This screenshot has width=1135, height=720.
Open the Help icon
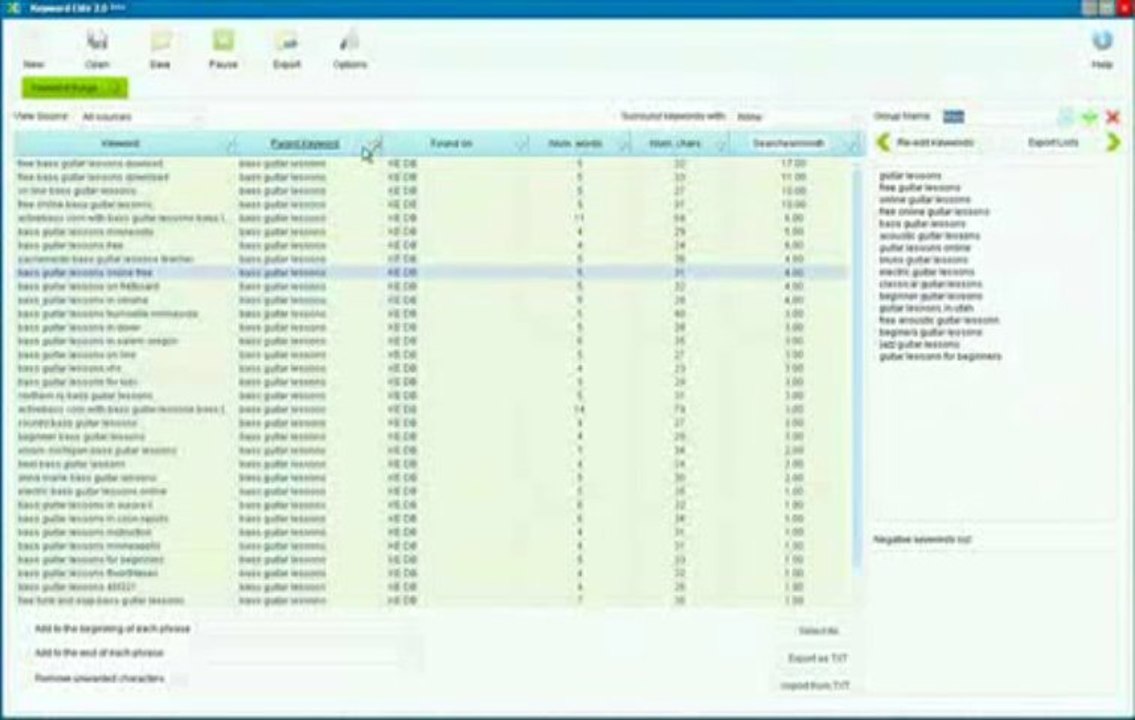1102,48
